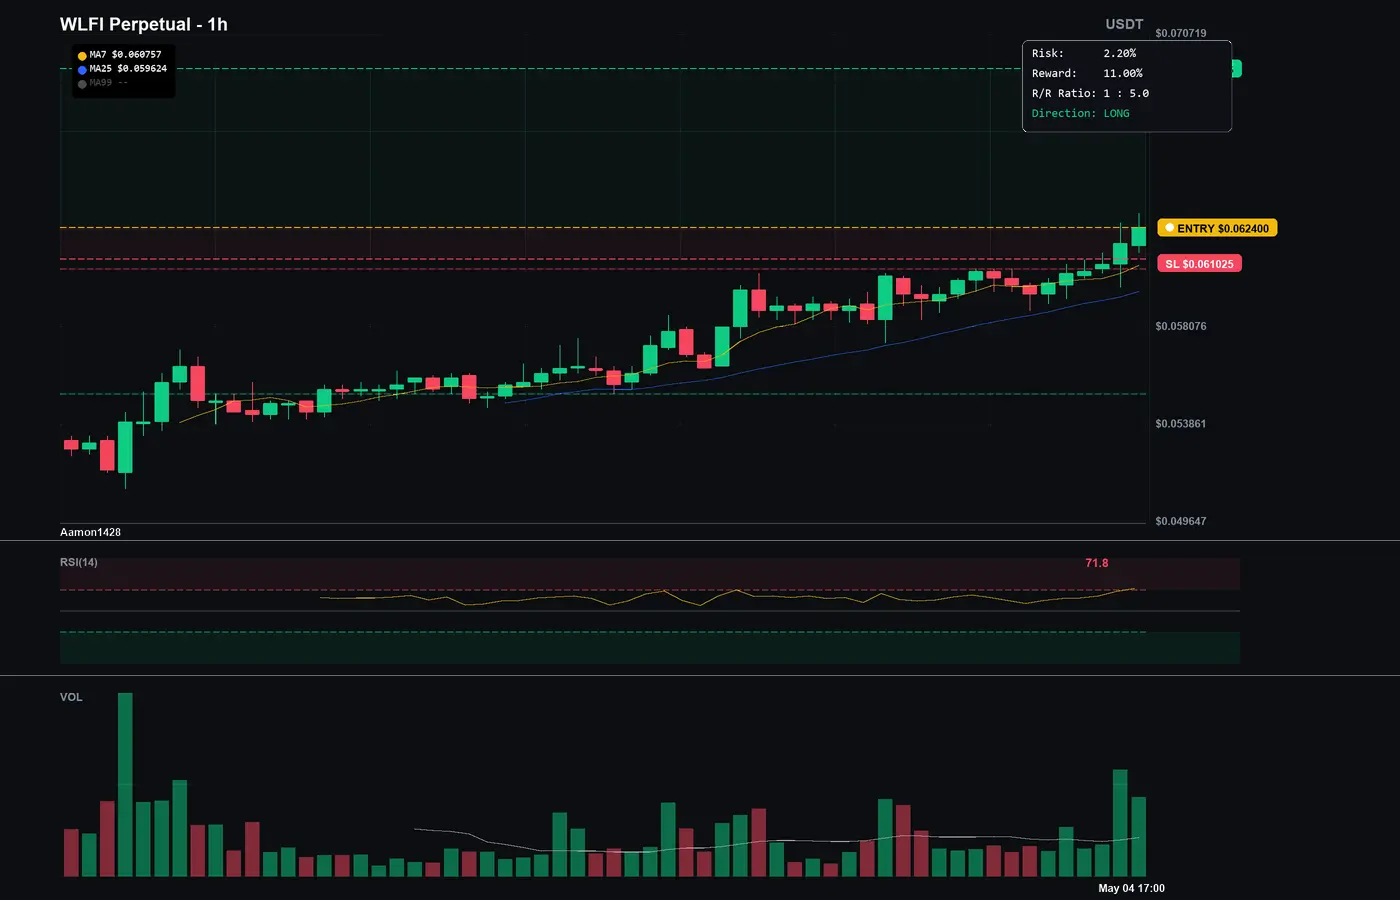Image resolution: width=1400 pixels, height=900 pixels.
Task: Select the SL $0.061025 stop-loss tag
Action: coord(1199,264)
